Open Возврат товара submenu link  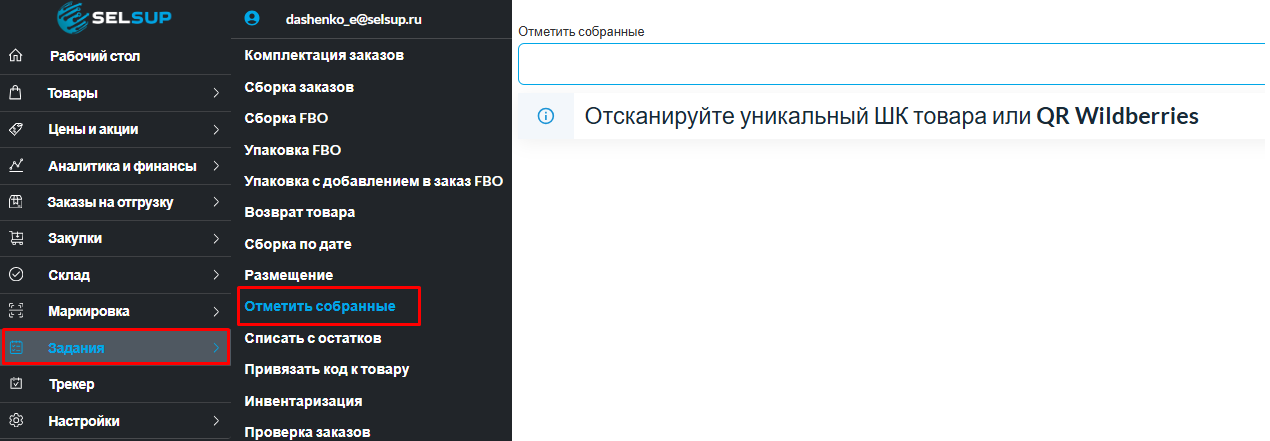click(300, 212)
